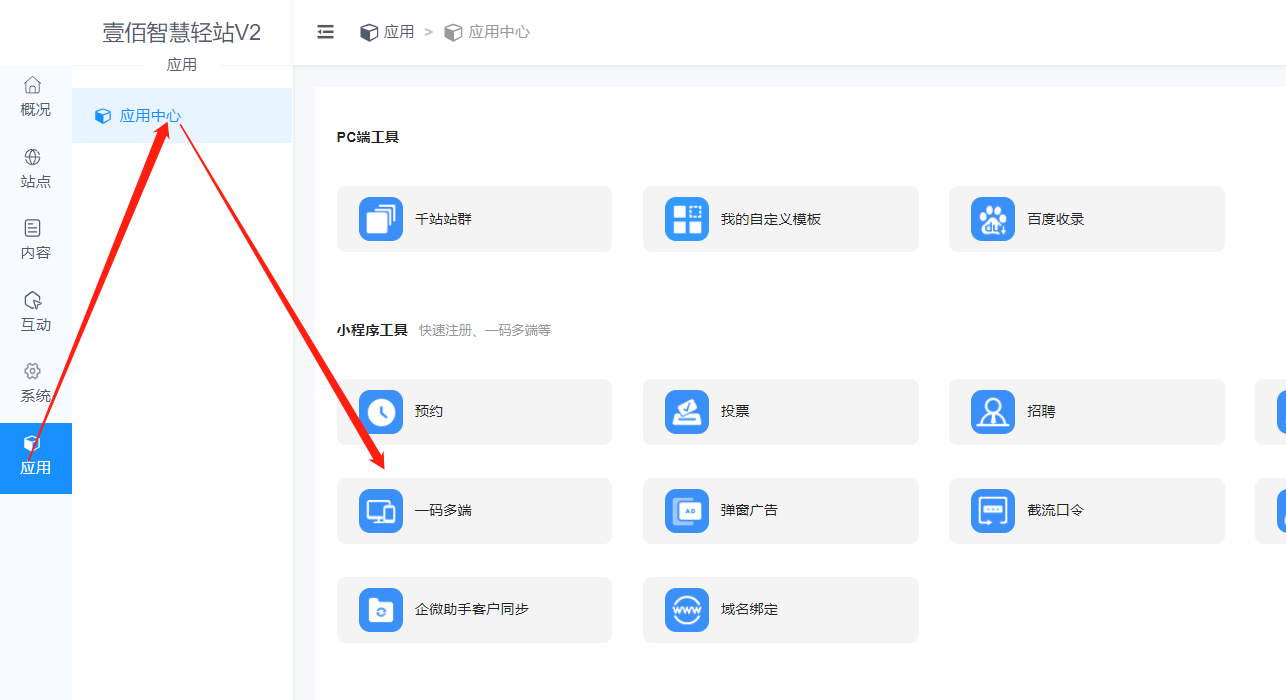Click the 我的自定义模板 grid icon
This screenshot has width=1286, height=700.
(687, 219)
